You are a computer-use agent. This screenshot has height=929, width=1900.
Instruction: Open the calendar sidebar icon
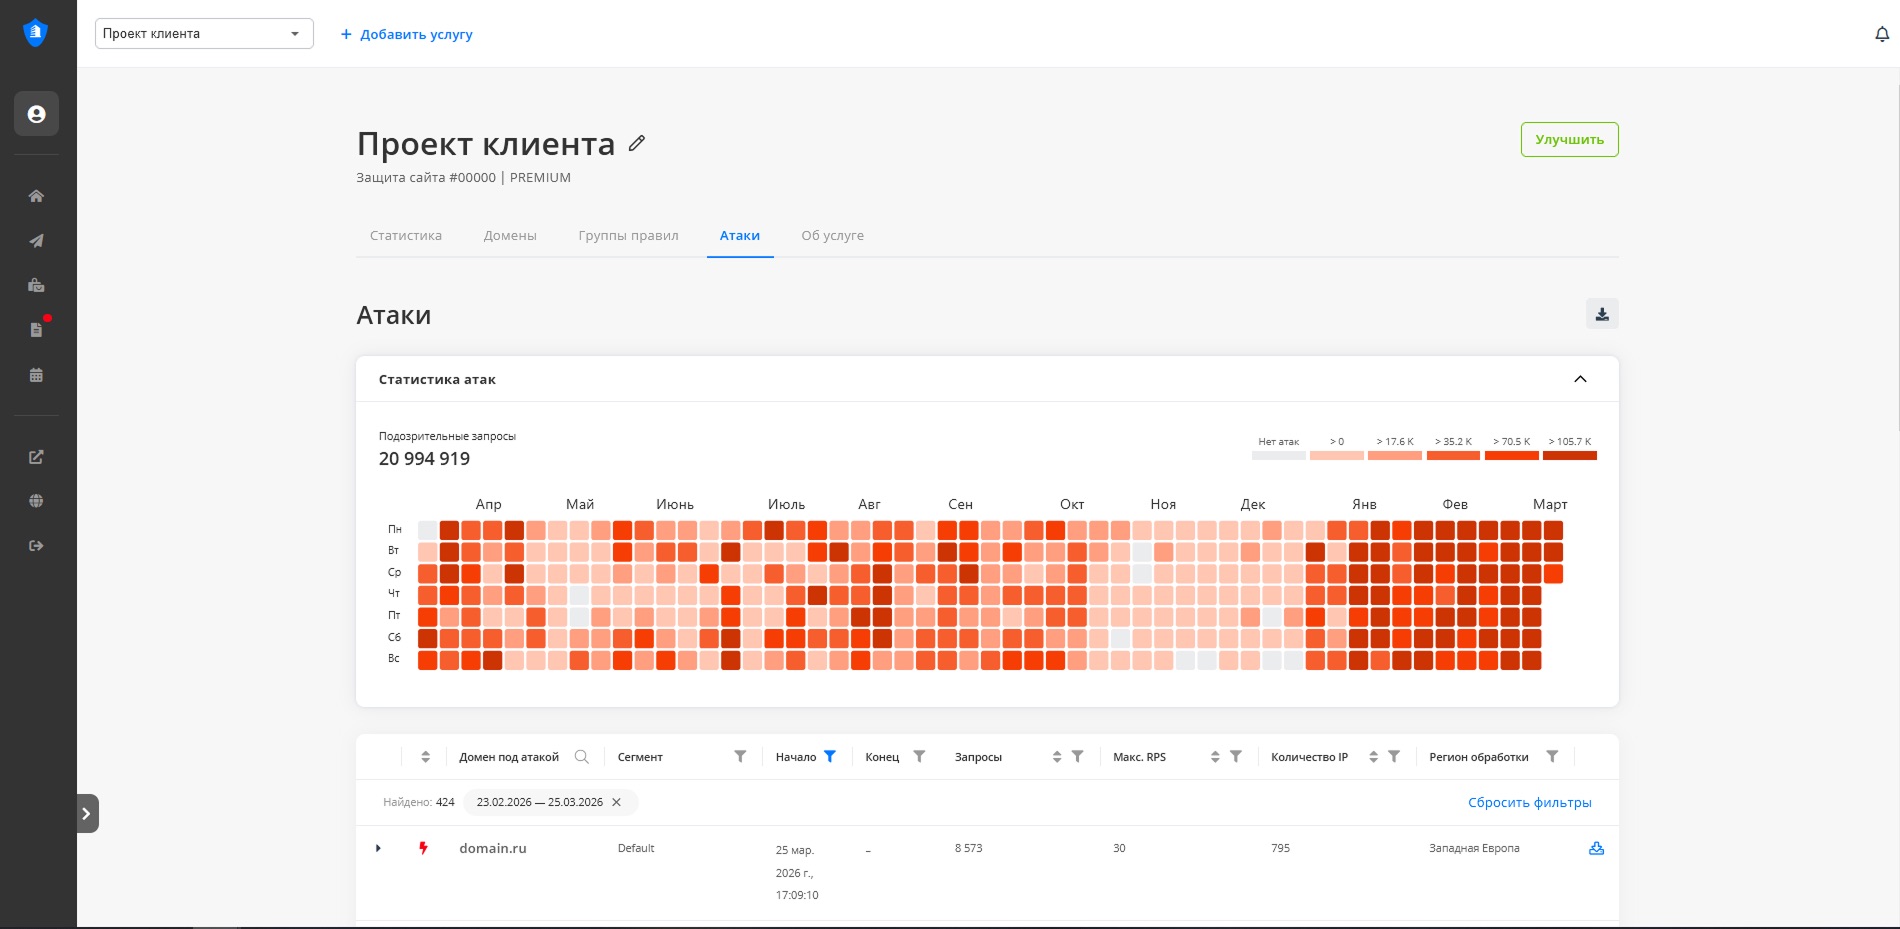tap(36, 375)
